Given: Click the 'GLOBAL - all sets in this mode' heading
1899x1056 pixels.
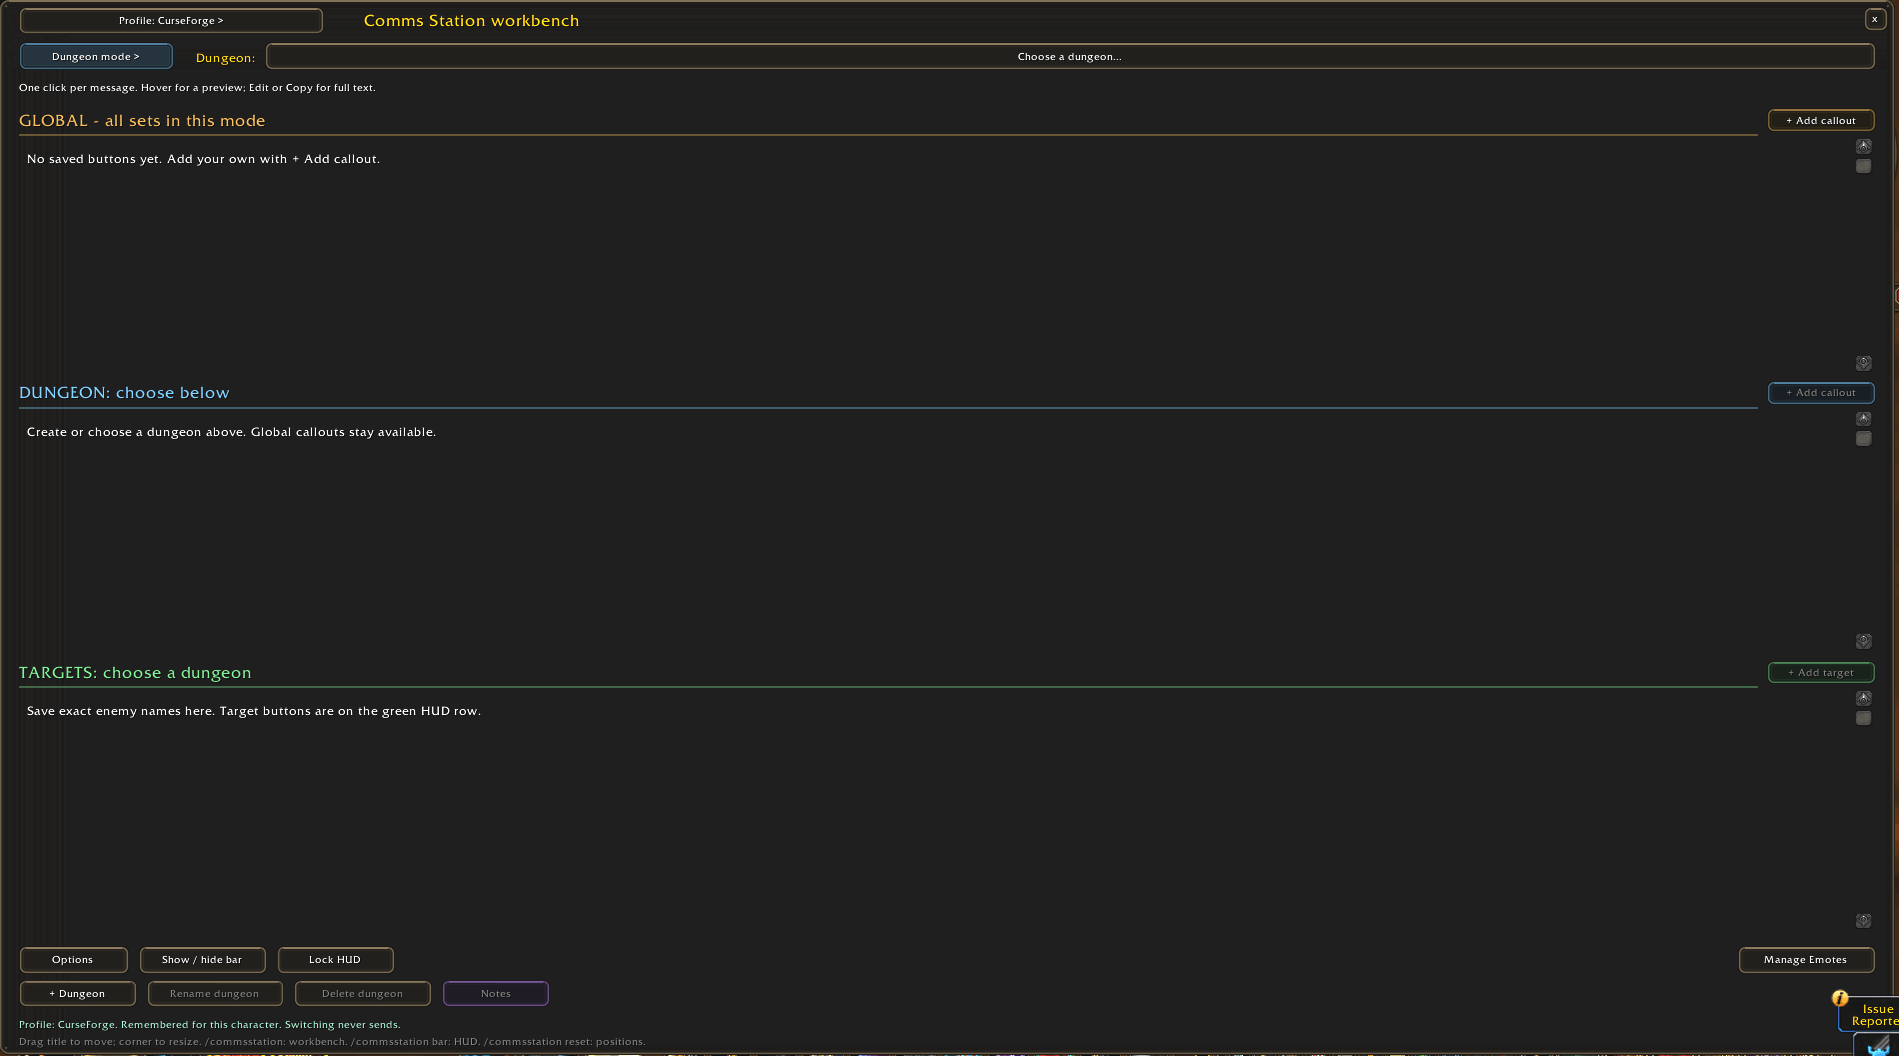Looking at the screenshot, I should tap(142, 120).
